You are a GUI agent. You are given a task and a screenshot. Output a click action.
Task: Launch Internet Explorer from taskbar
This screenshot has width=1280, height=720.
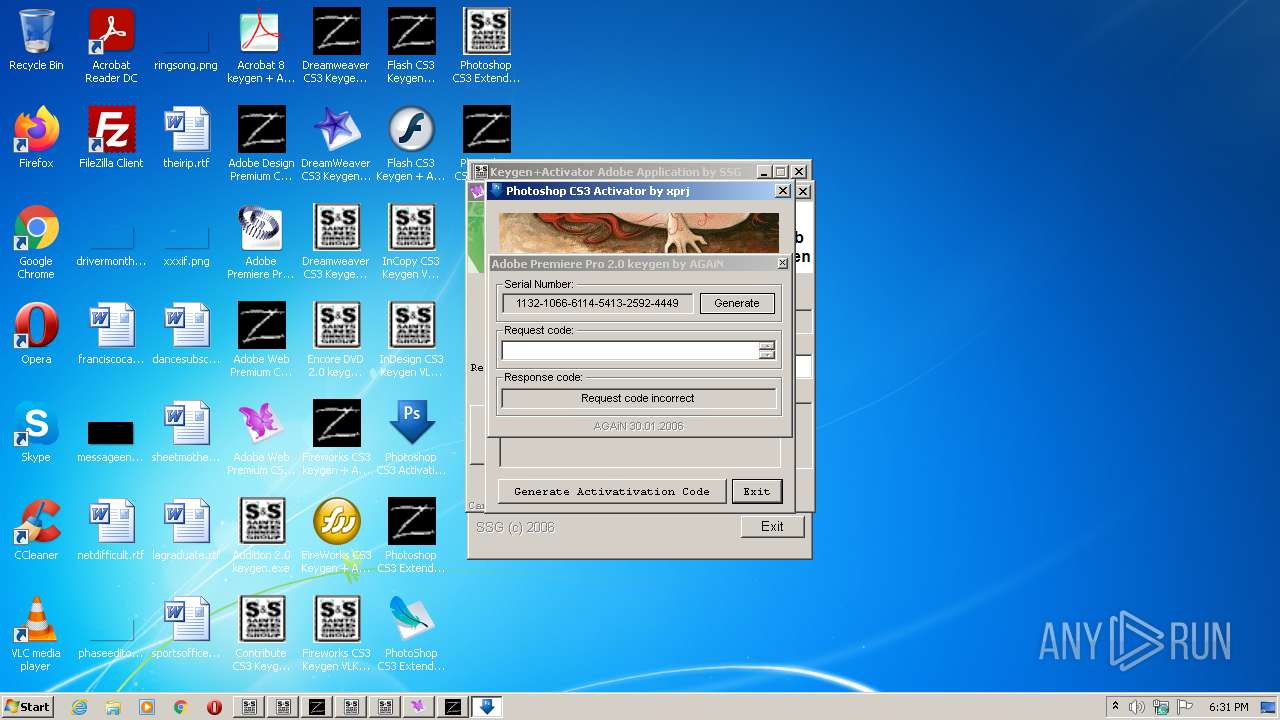pyautogui.click(x=80, y=707)
